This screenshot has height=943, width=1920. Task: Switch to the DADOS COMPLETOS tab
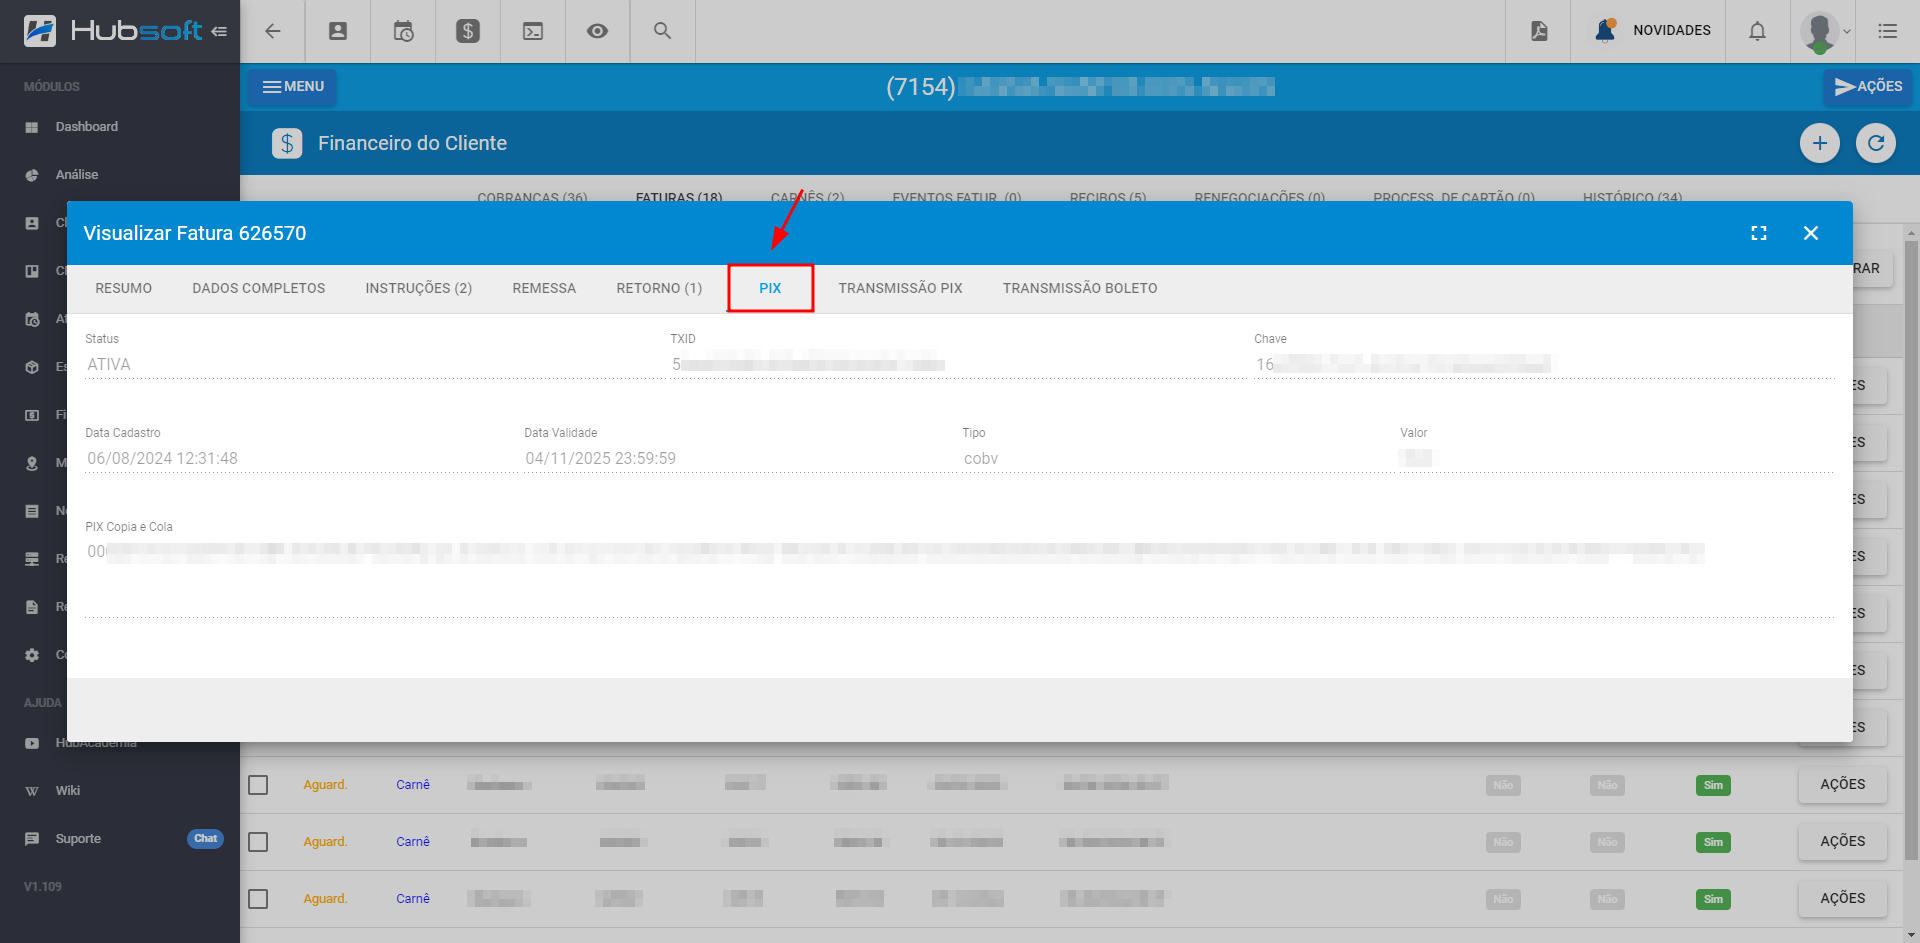(259, 288)
